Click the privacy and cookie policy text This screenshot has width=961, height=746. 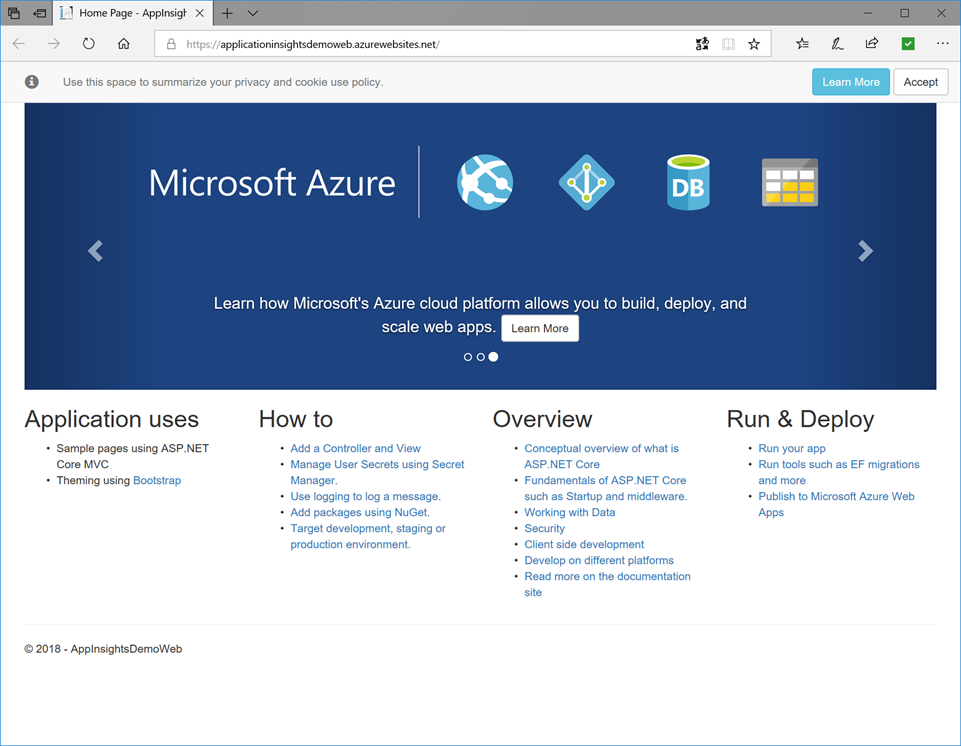pyautogui.click(x=223, y=82)
